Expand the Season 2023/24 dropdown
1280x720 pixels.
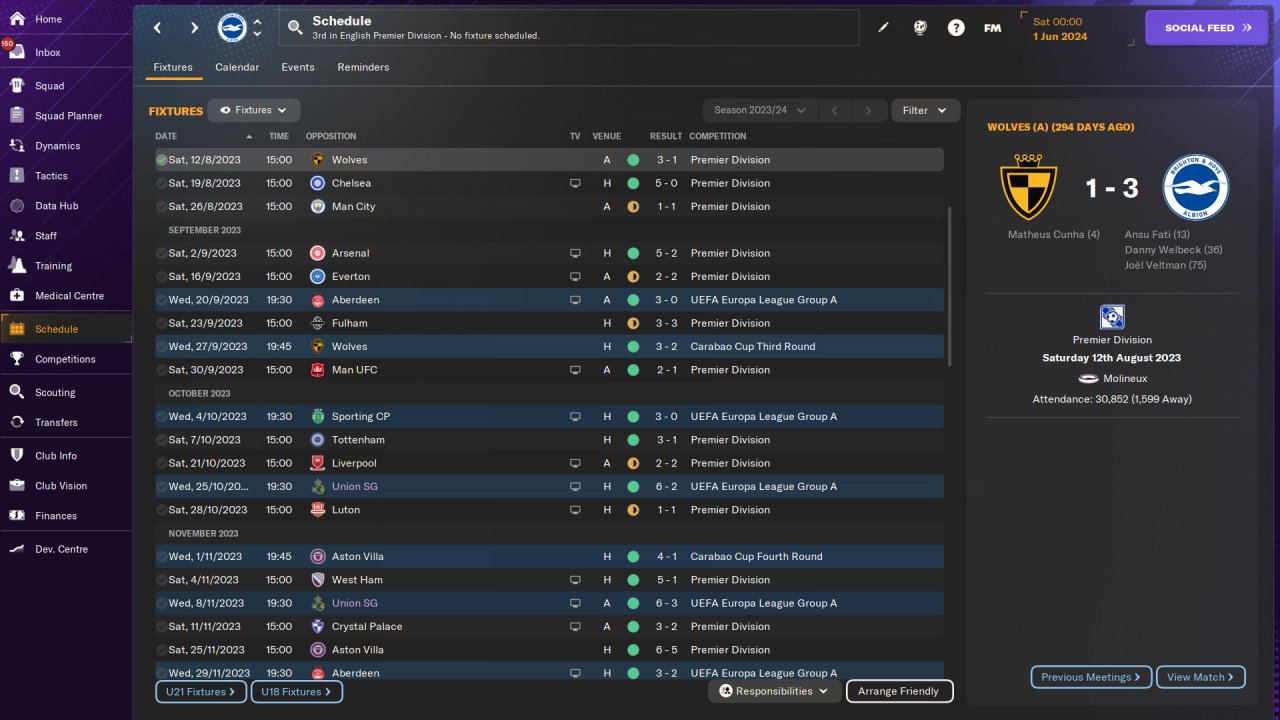[x=760, y=110]
